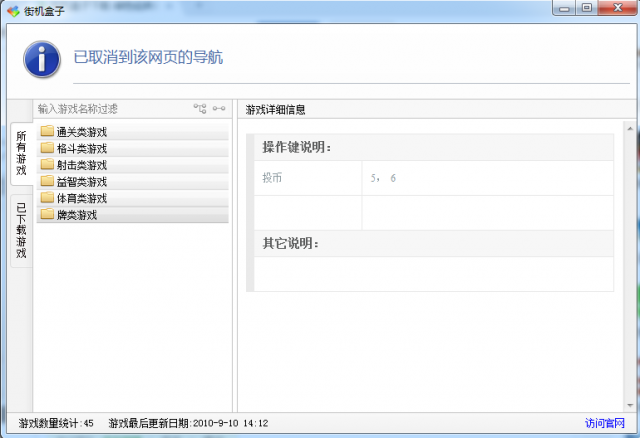Click the 投币 table cell
This screenshot has width=640, height=438.
coord(308,178)
